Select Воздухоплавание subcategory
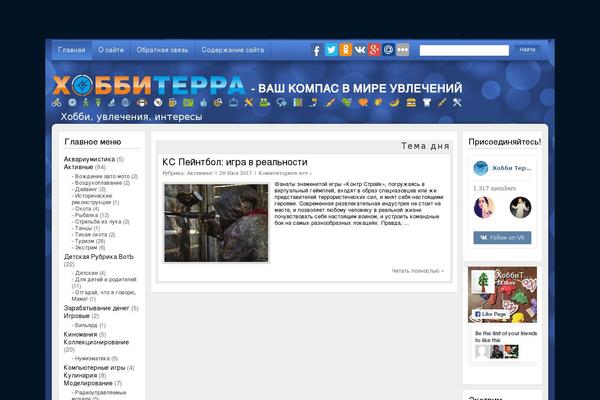This screenshot has width=600, height=400. [x=98, y=183]
